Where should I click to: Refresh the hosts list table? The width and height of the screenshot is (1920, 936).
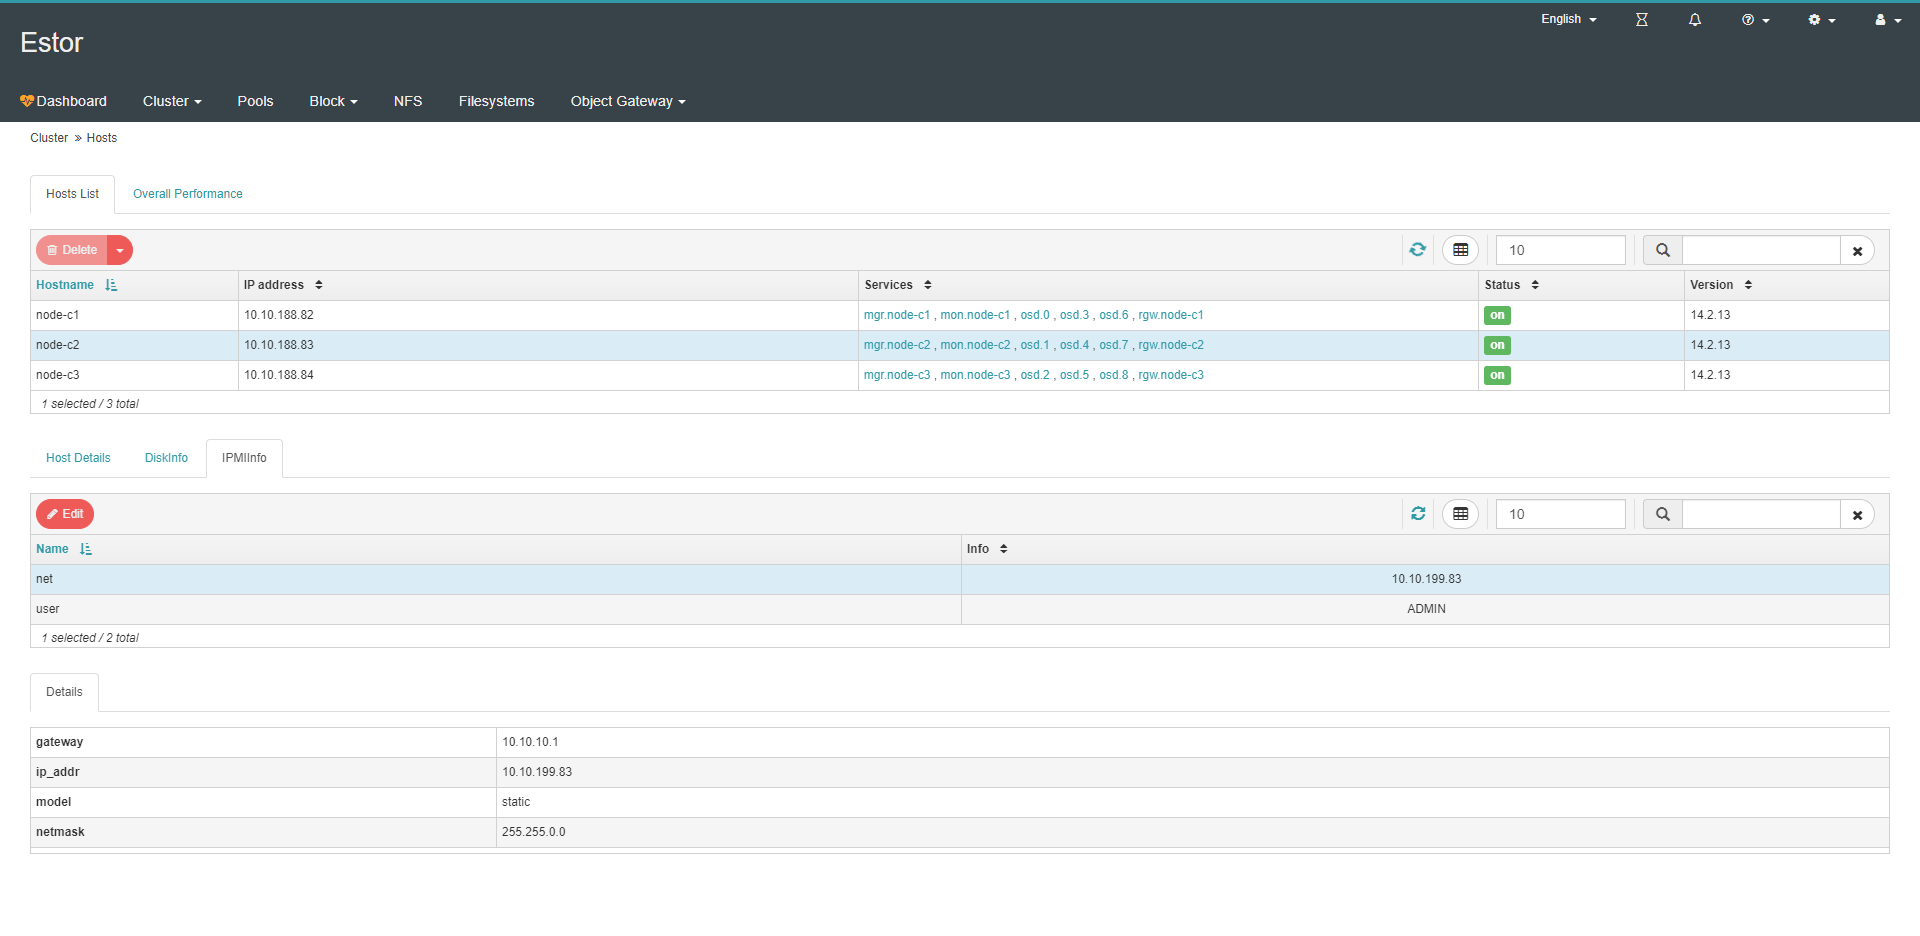coord(1417,250)
